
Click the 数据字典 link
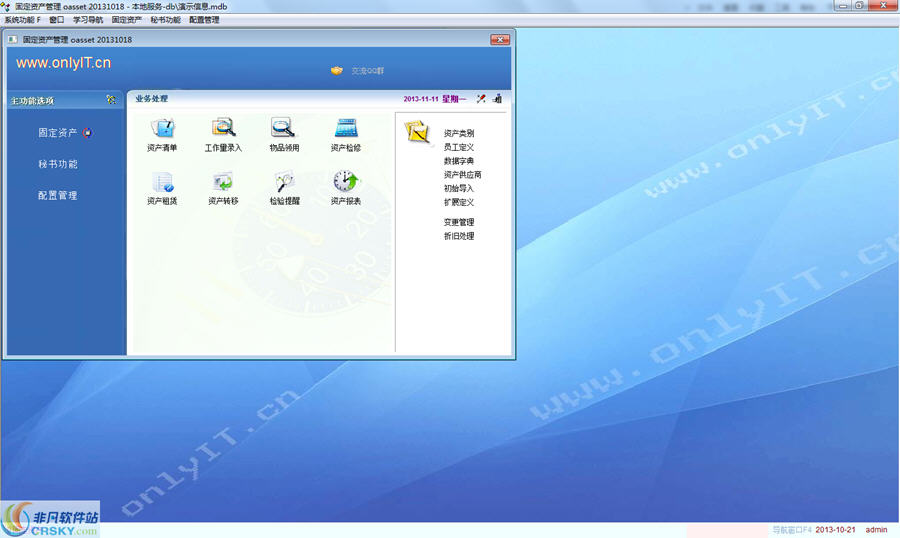coord(459,161)
